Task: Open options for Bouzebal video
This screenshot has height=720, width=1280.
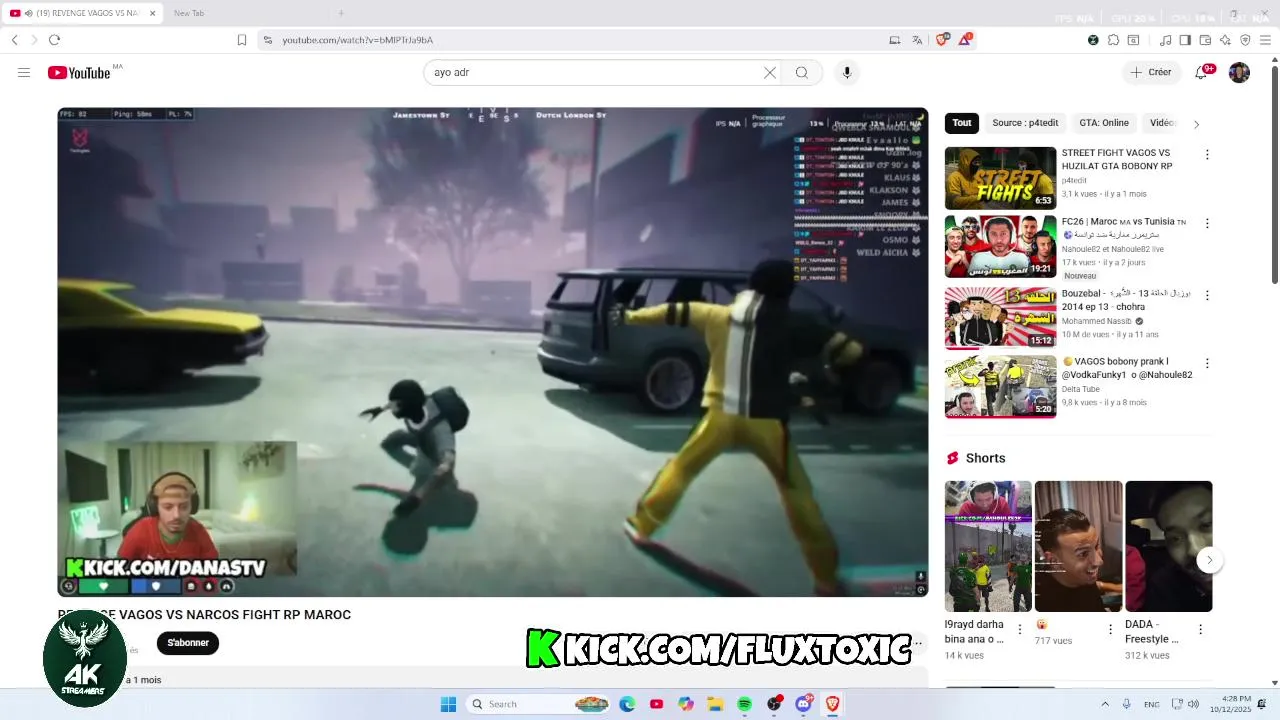Action: click(x=1207, y=295)
